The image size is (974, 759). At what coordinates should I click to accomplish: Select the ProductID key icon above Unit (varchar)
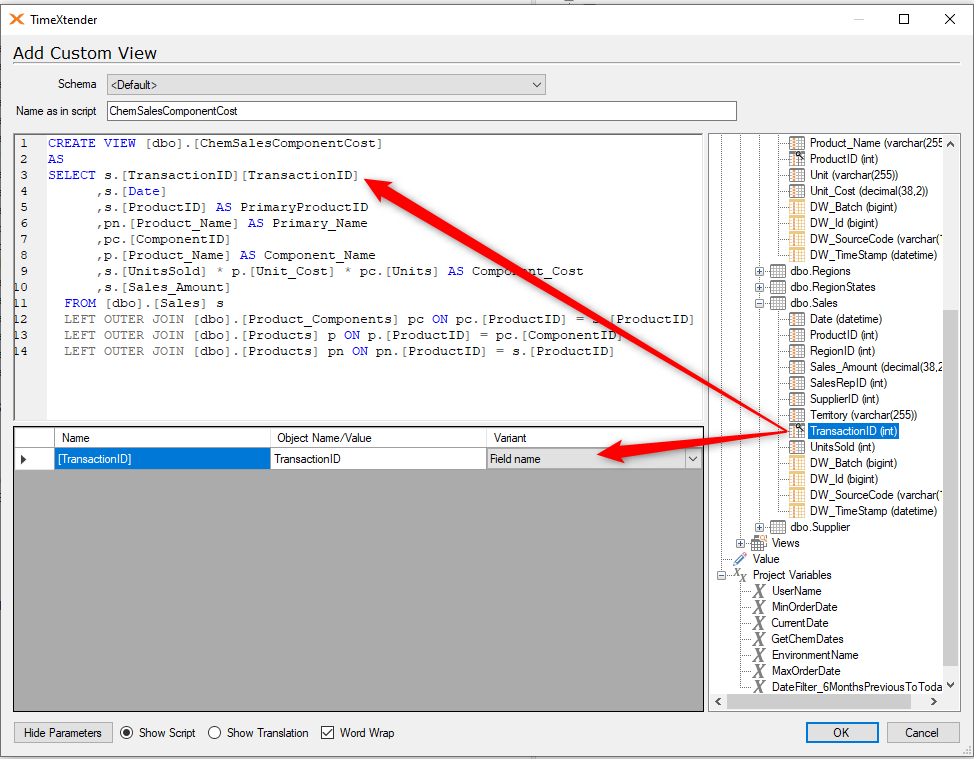[796, 159]
